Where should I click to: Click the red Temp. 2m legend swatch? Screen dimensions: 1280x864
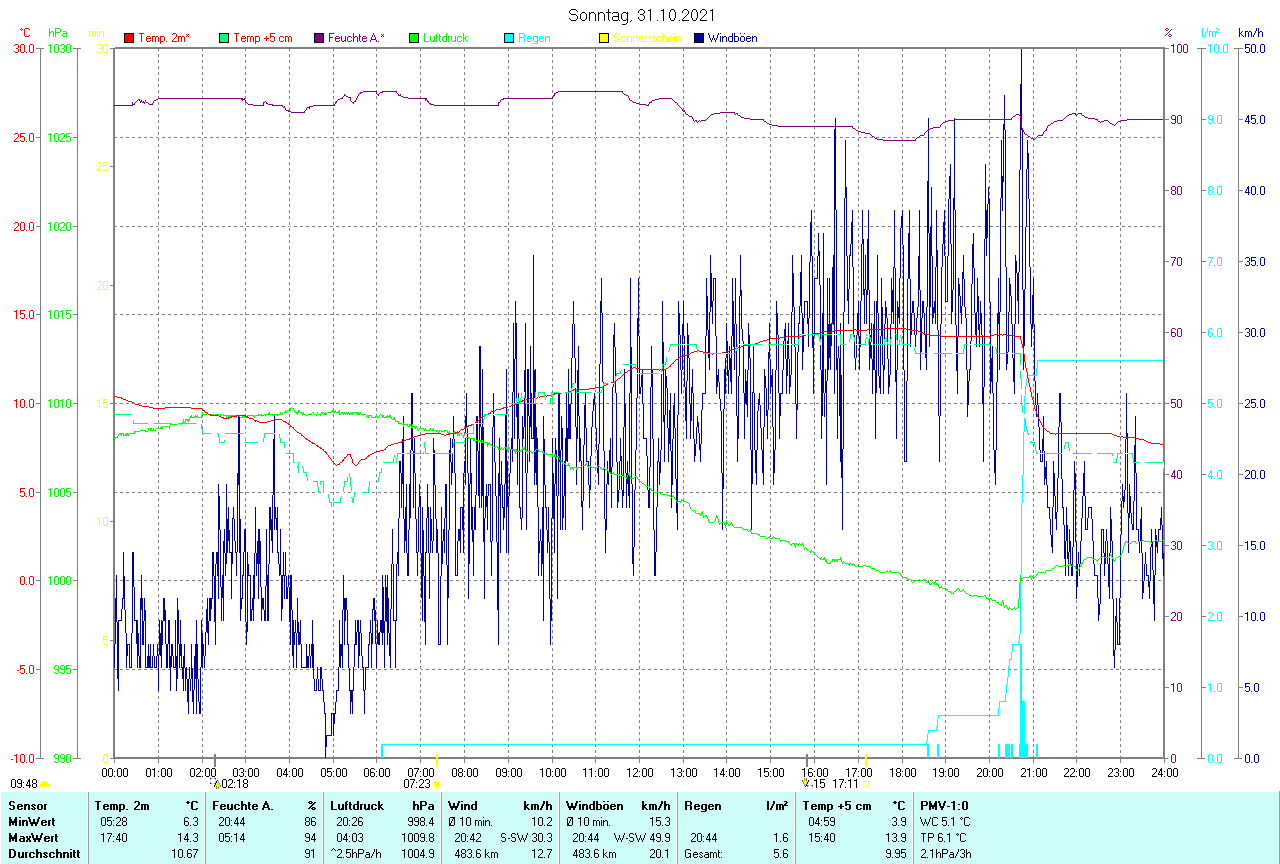click(x=129, y=38)
